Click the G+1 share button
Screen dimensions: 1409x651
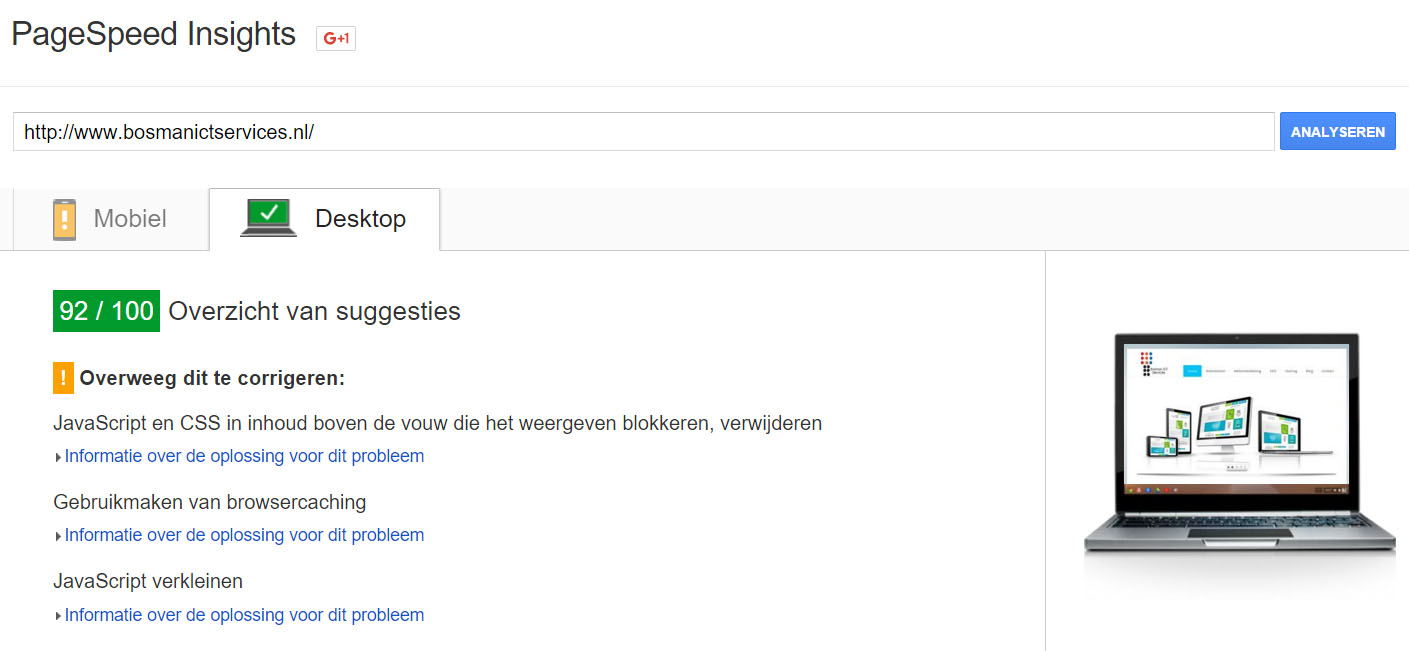(x=336, y=38)
